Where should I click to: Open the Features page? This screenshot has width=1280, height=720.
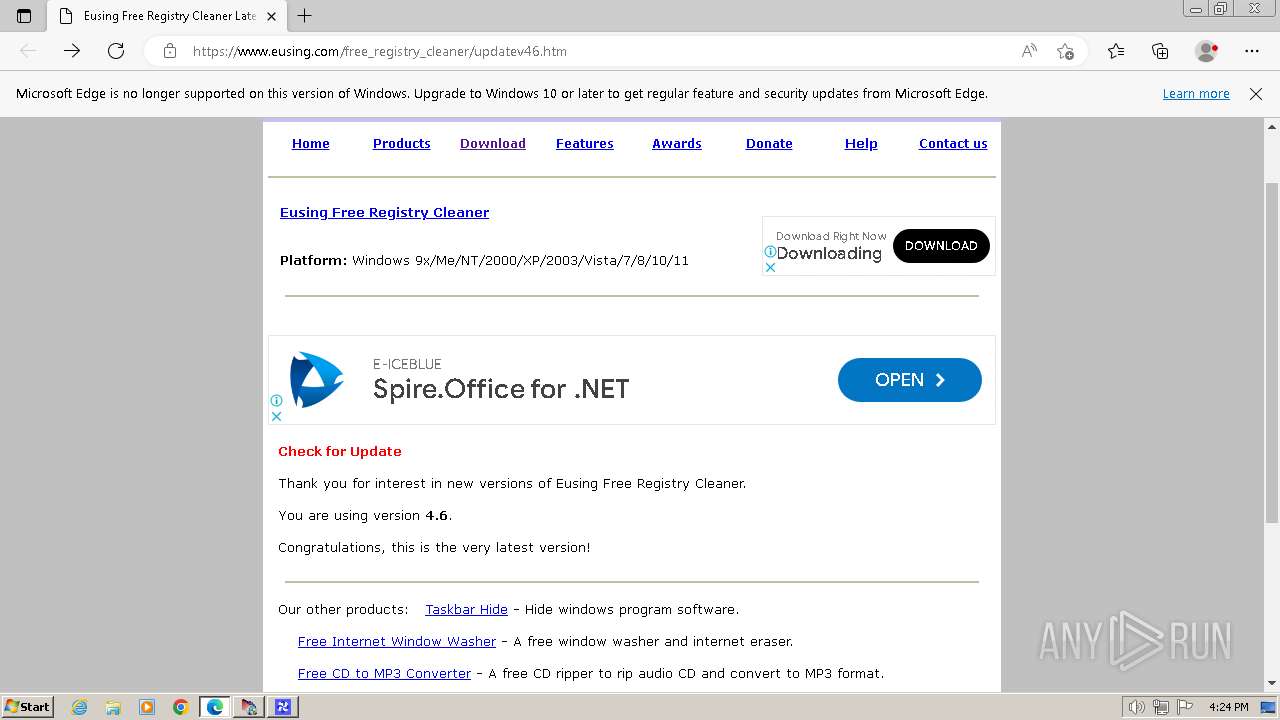(x=585, y=144)
